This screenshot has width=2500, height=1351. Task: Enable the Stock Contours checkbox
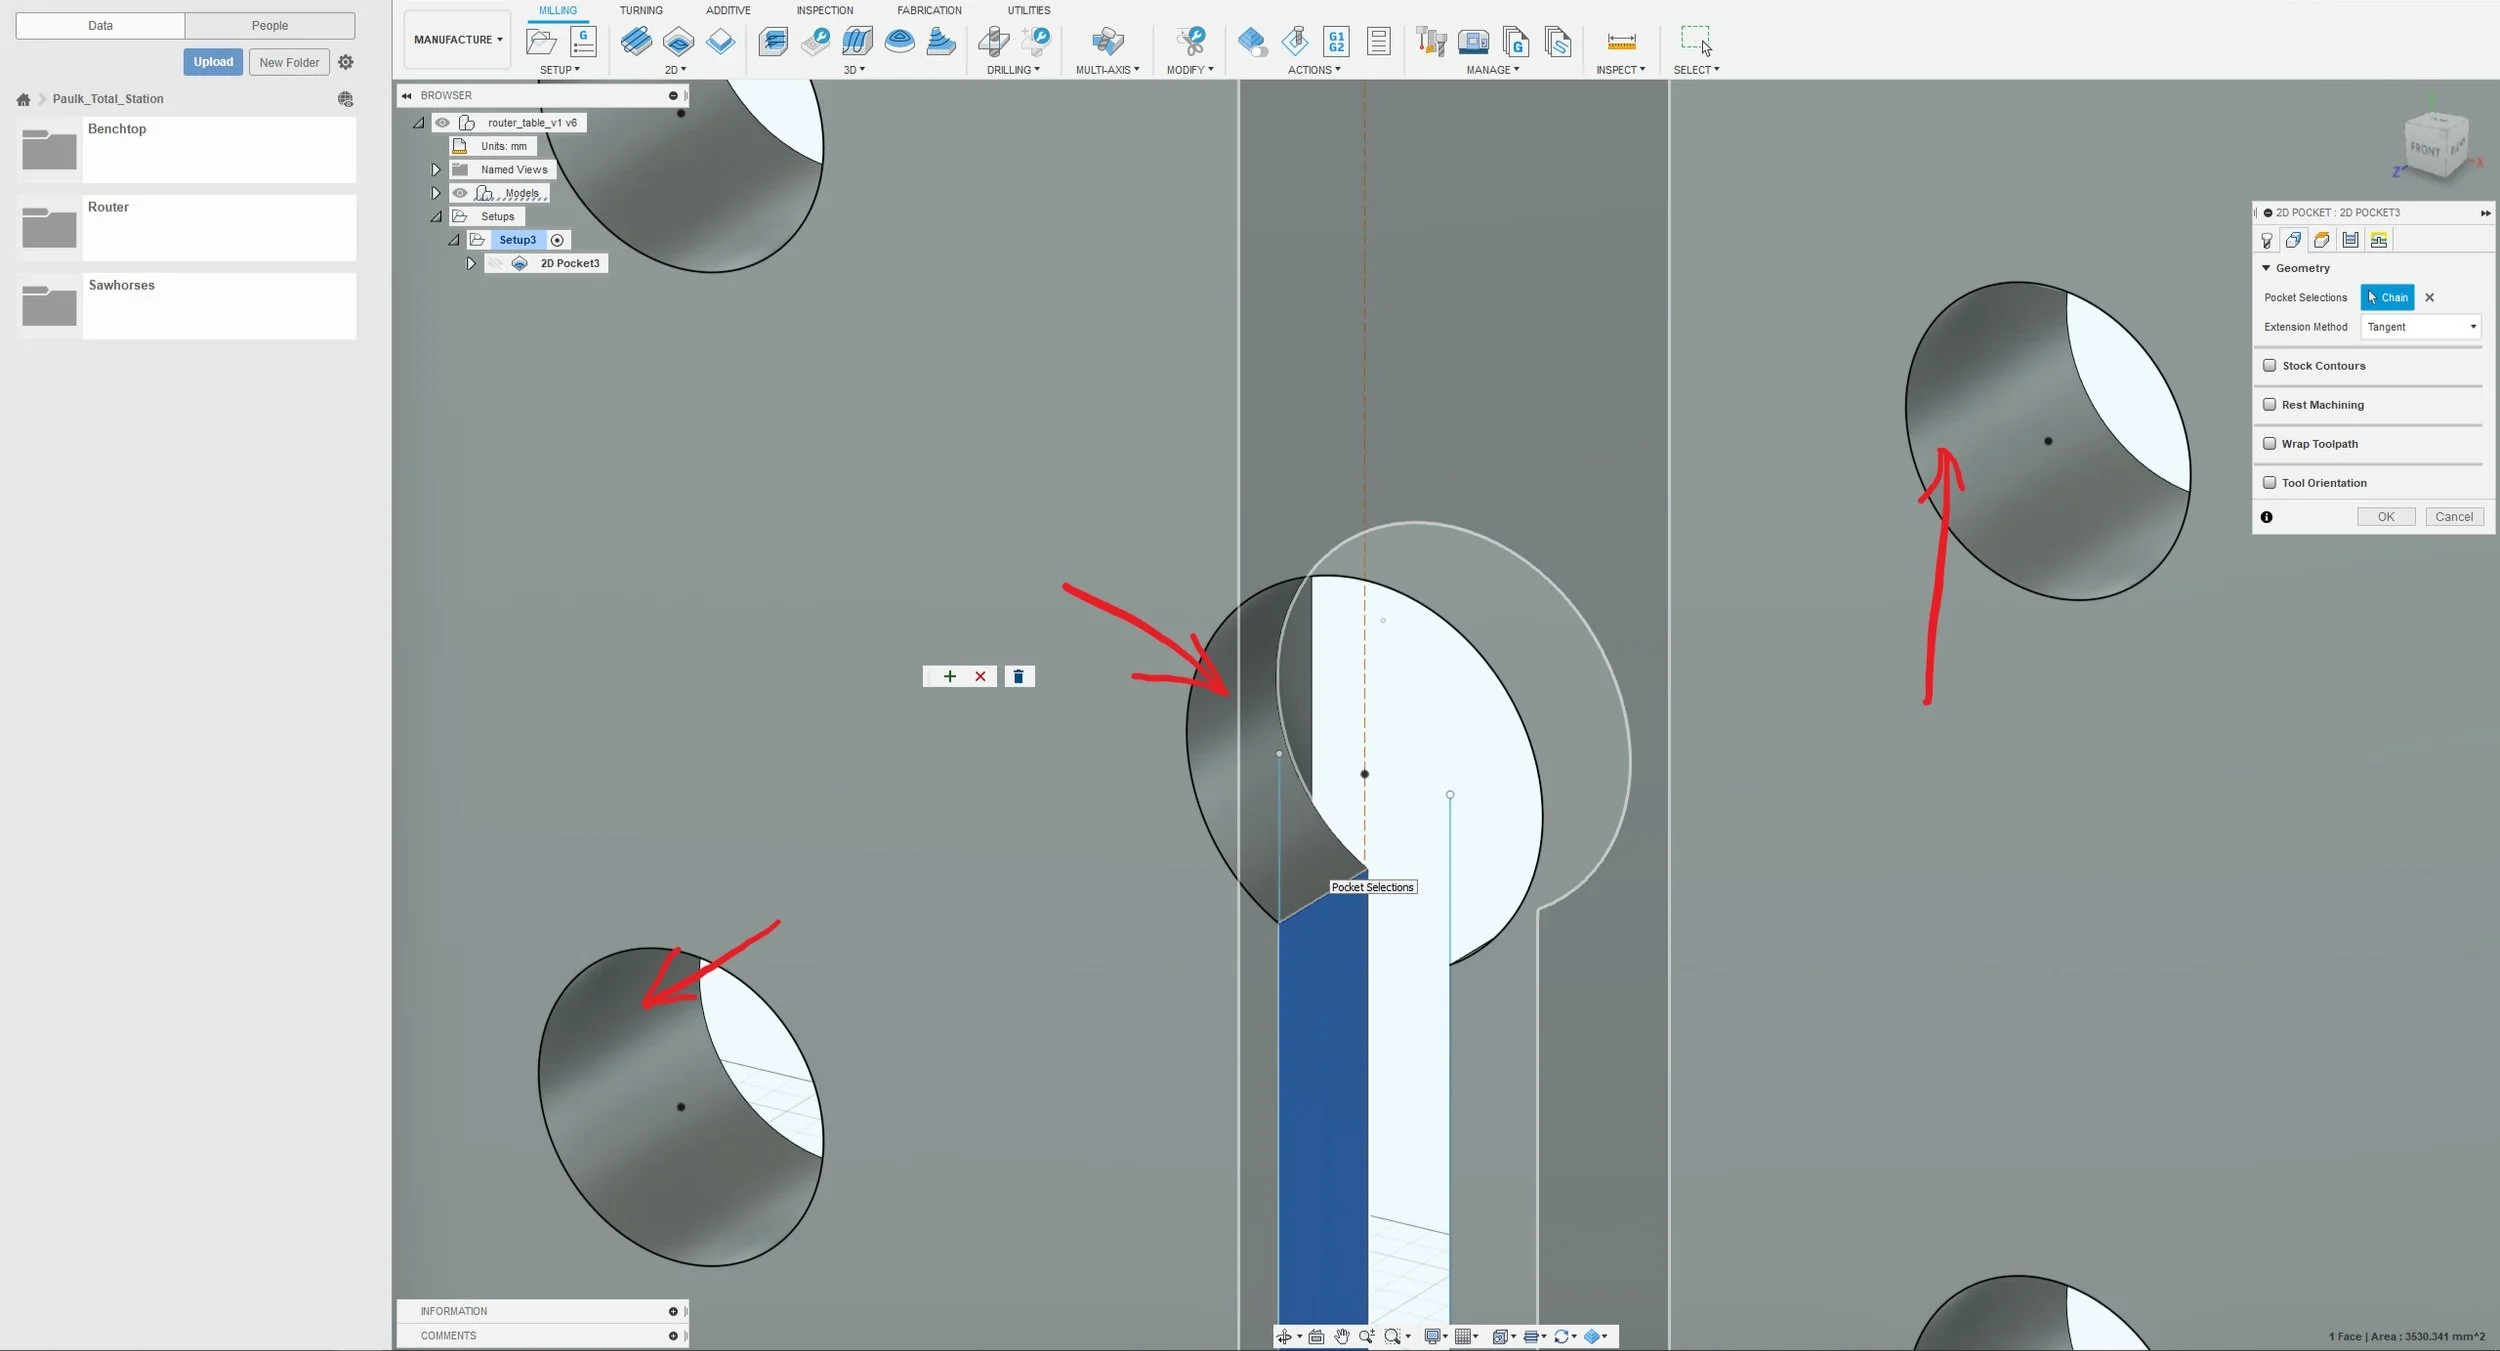pyautogui.click(x=2270, y=366)
